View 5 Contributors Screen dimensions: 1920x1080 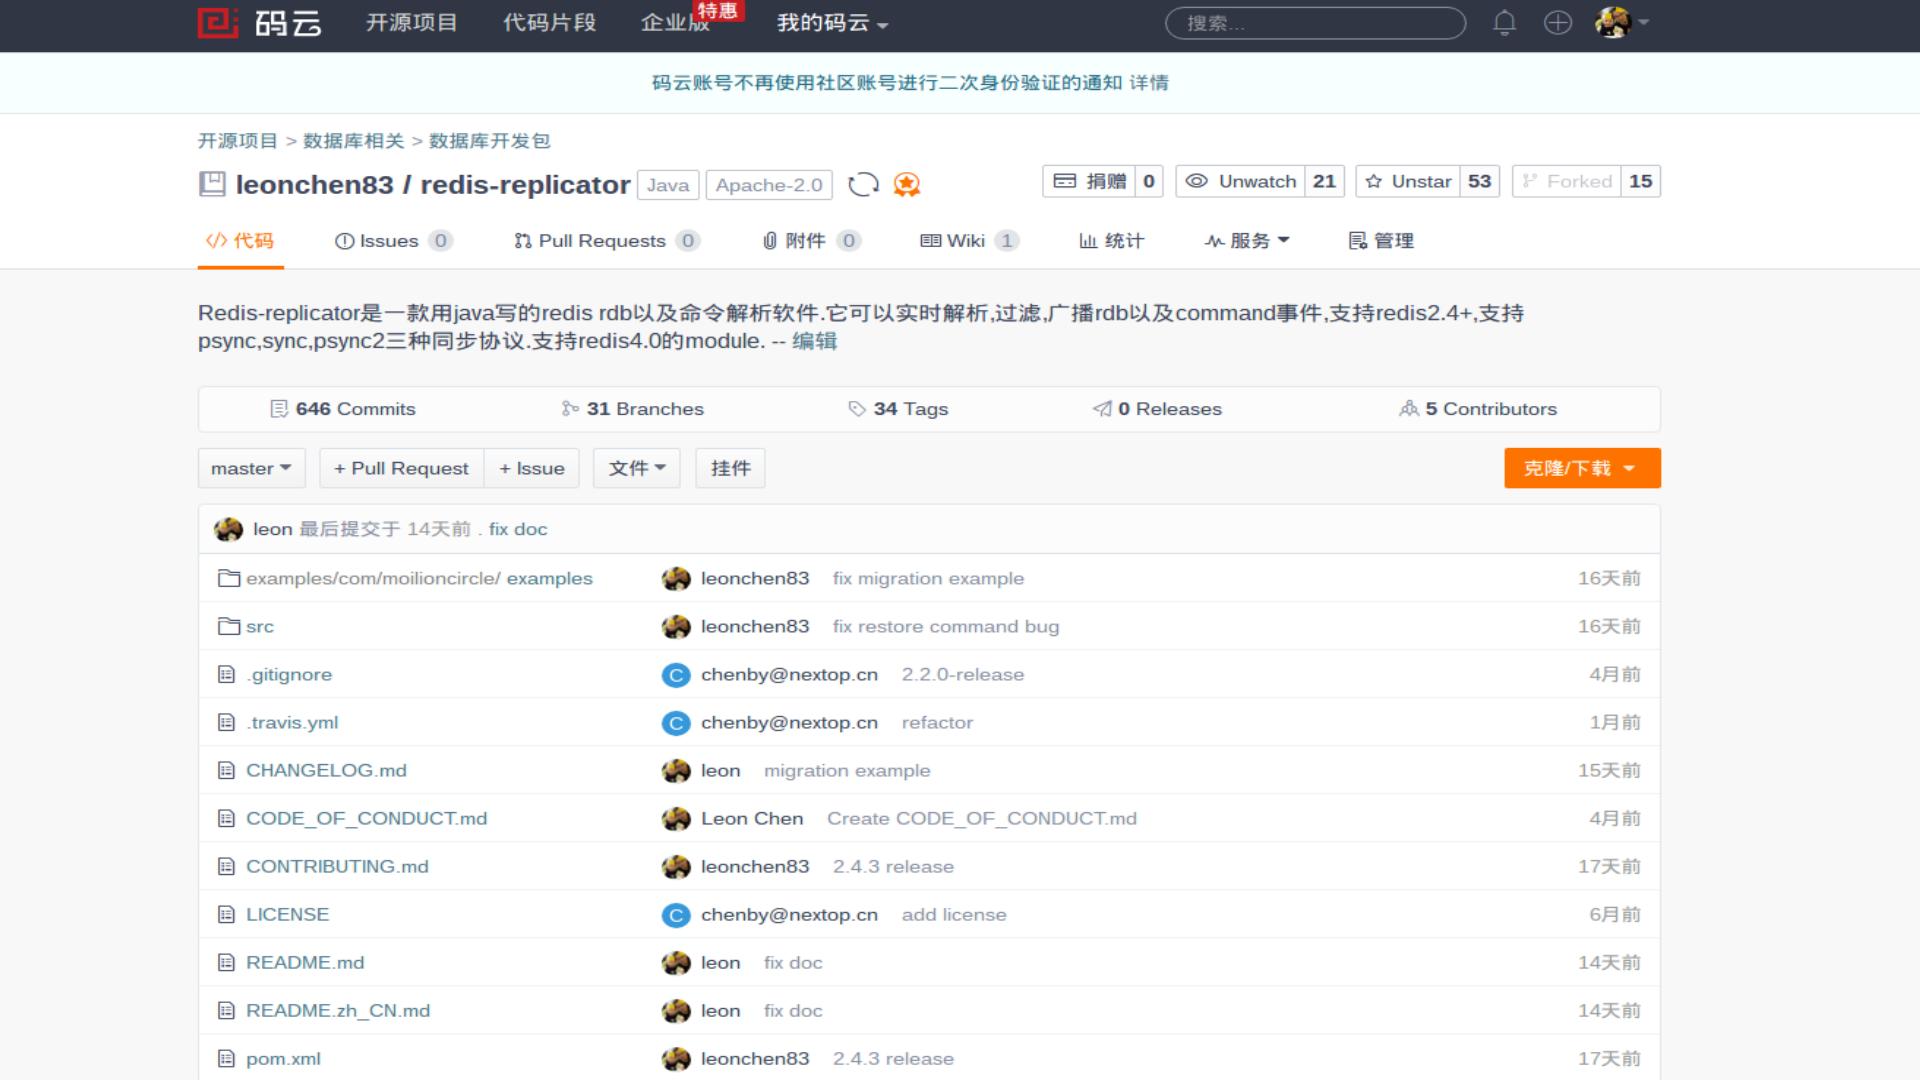[x=1478, y=409]
